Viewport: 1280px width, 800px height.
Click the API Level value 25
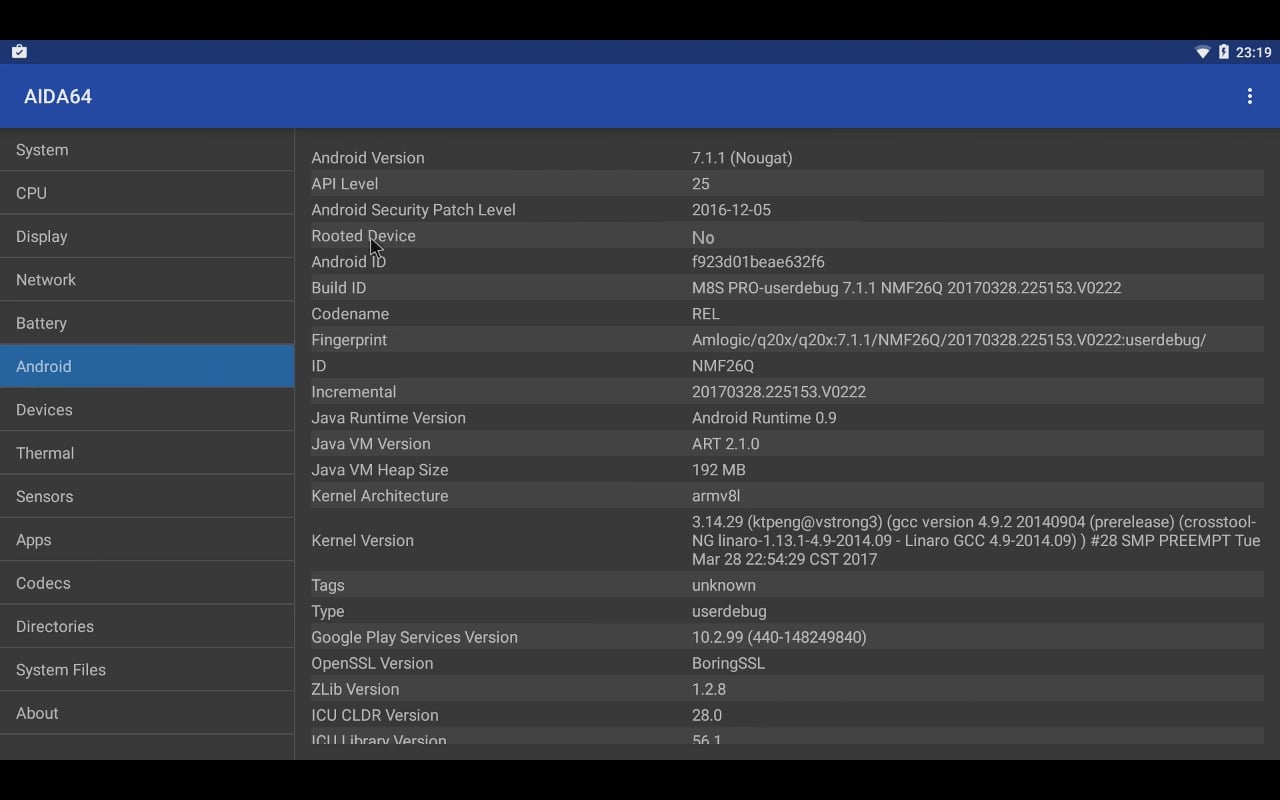[701, 184]
